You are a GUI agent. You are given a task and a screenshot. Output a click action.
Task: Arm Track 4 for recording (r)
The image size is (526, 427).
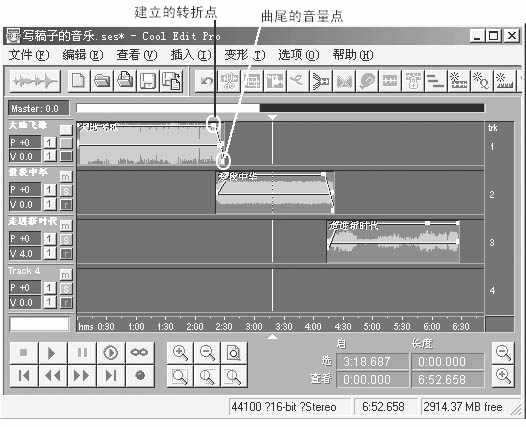coord(66,303)
